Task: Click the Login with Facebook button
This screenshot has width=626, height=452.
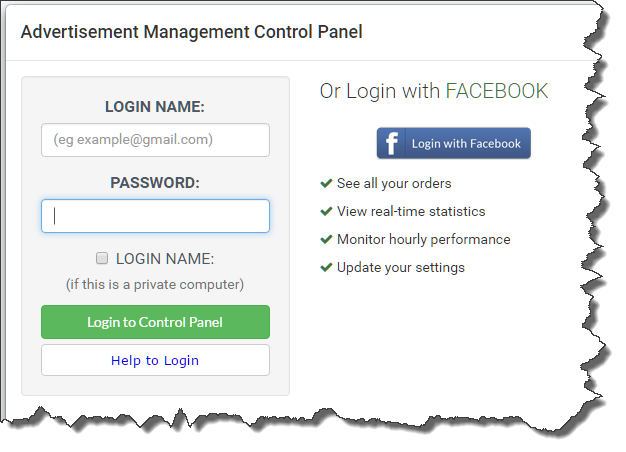Action: pos(454,143)
